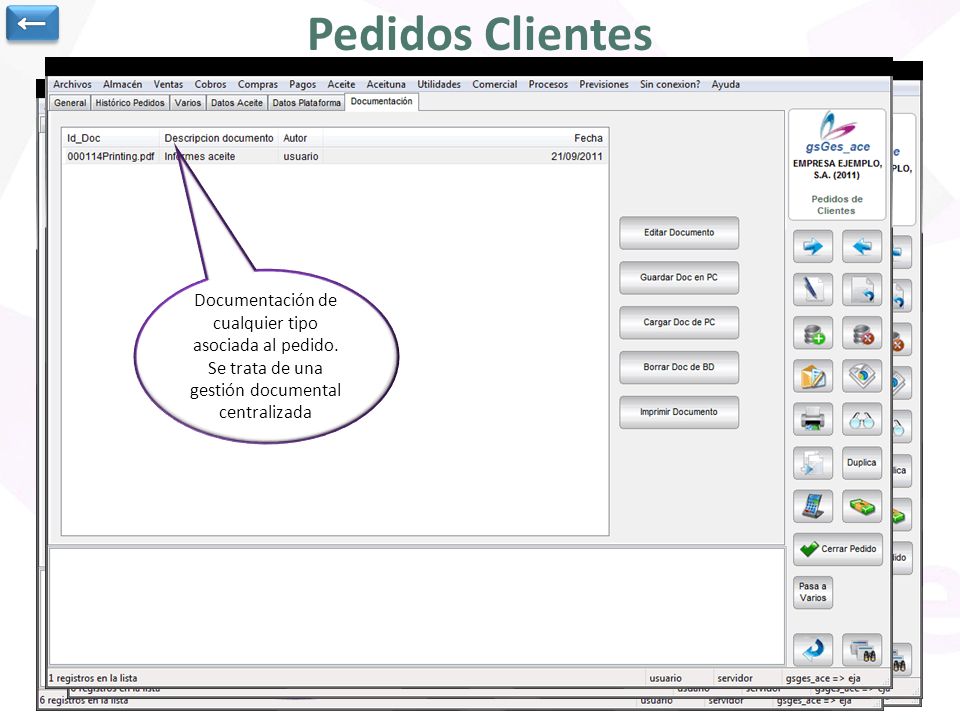This screenshot has width=960, height=720.
Task: Click the document undo icon
Action: [x=861, y=290]
